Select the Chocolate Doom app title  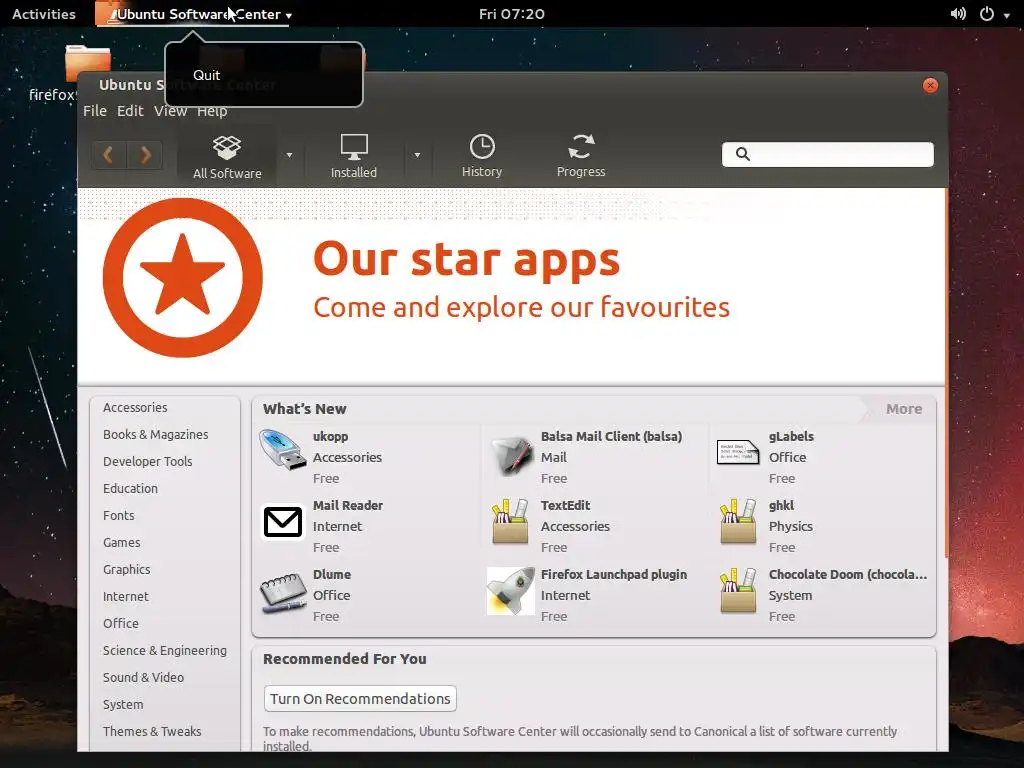point(848,575)
